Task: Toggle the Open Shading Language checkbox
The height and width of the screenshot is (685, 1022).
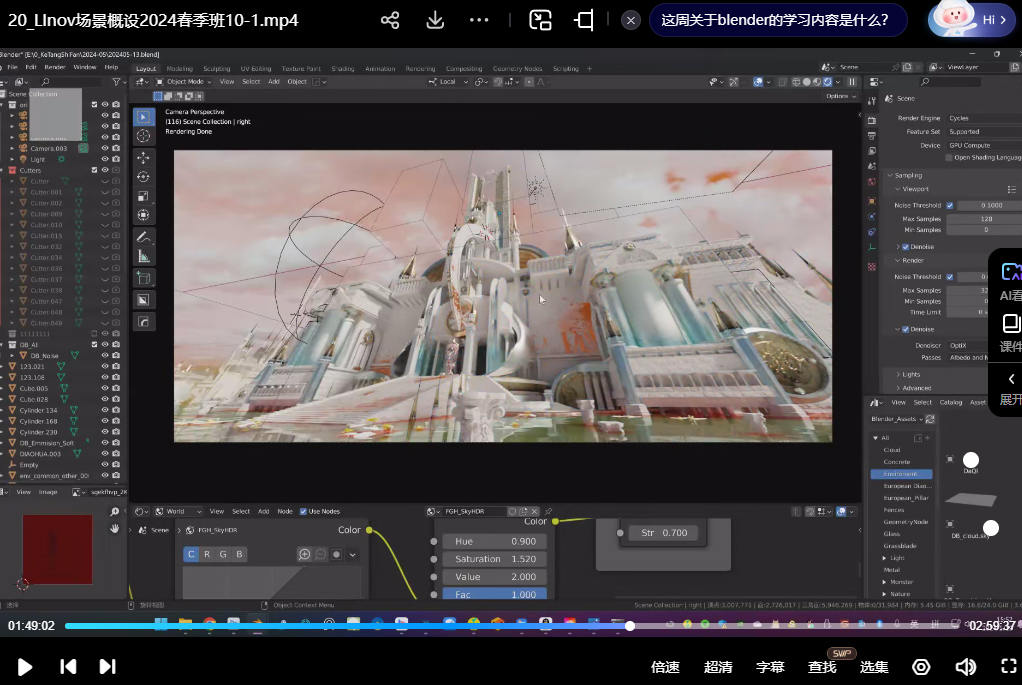Action: pos(949,157)
